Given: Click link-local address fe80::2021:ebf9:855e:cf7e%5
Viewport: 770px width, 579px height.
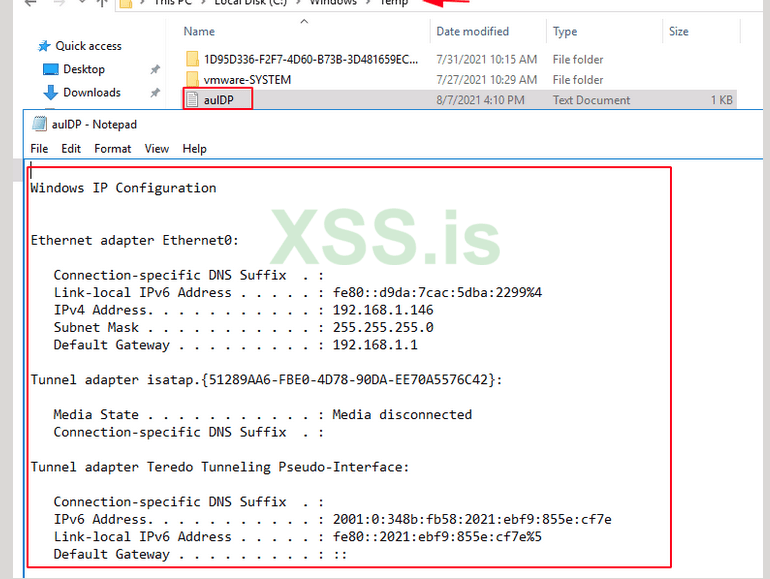Looking at the screenshot, I should 437,537.
